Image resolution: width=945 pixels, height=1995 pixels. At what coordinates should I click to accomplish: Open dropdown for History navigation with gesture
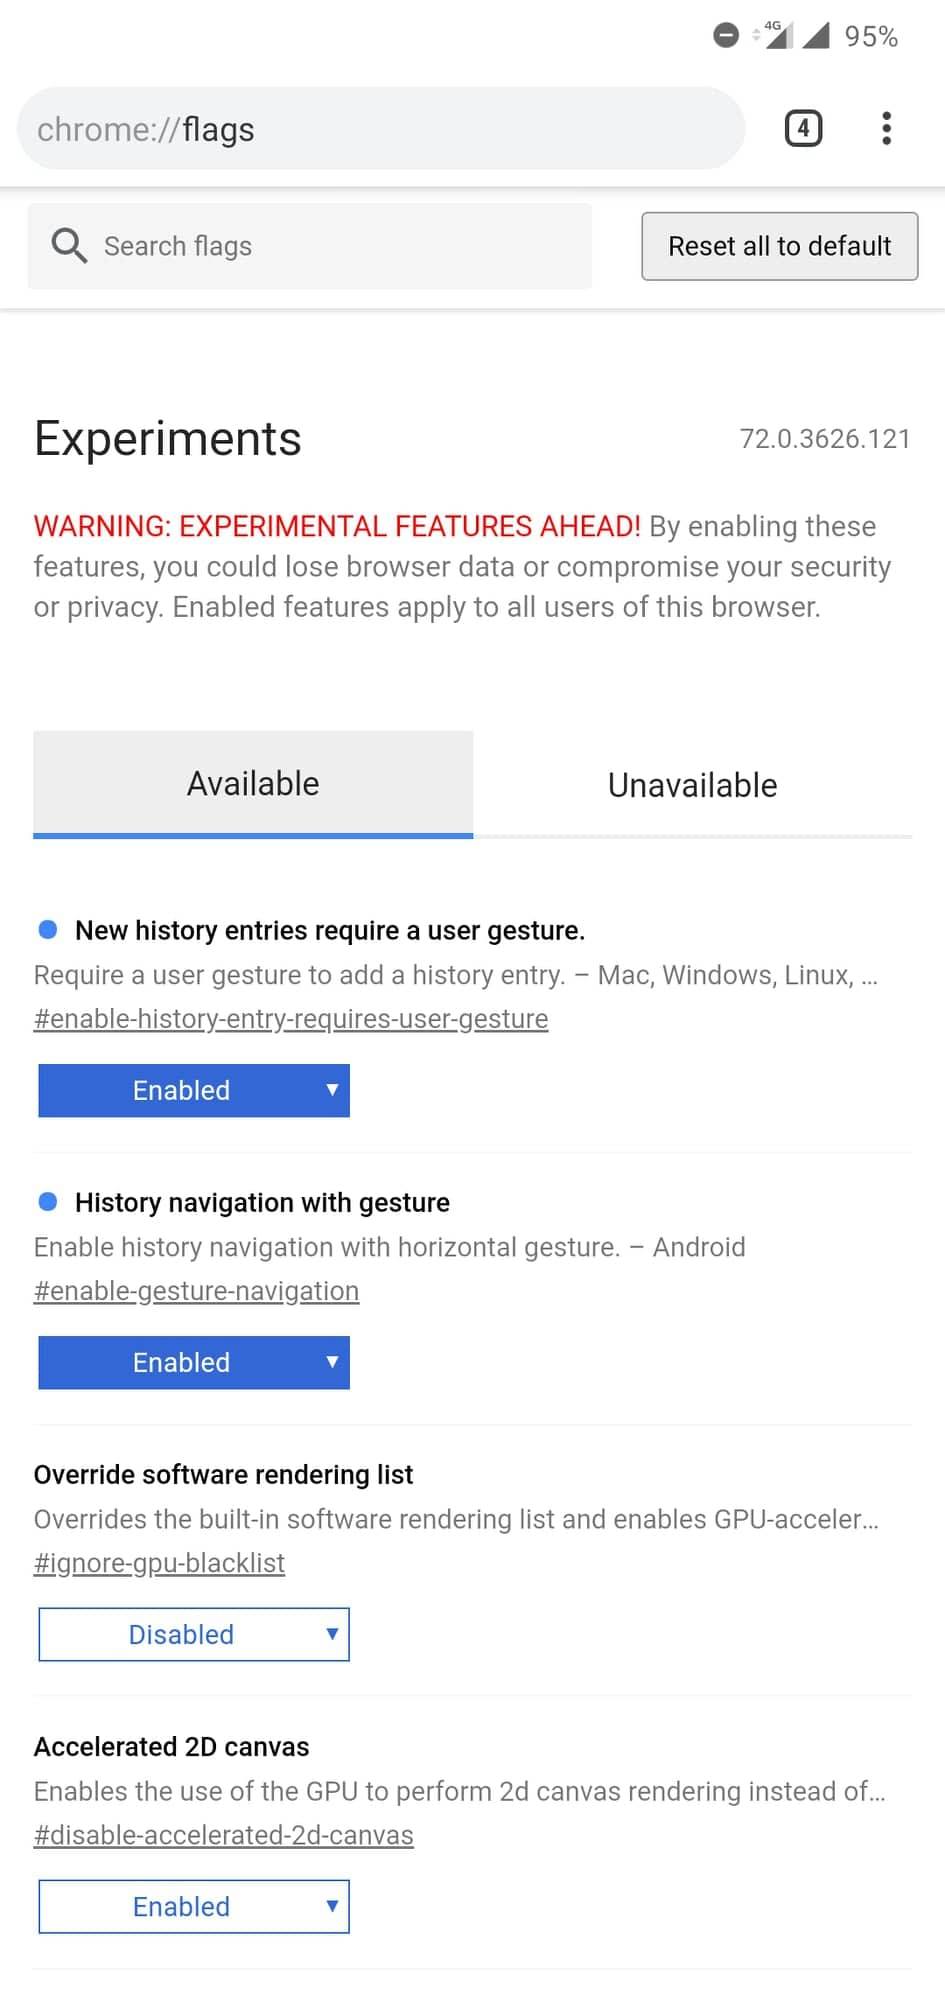(x=194, y=1362)
